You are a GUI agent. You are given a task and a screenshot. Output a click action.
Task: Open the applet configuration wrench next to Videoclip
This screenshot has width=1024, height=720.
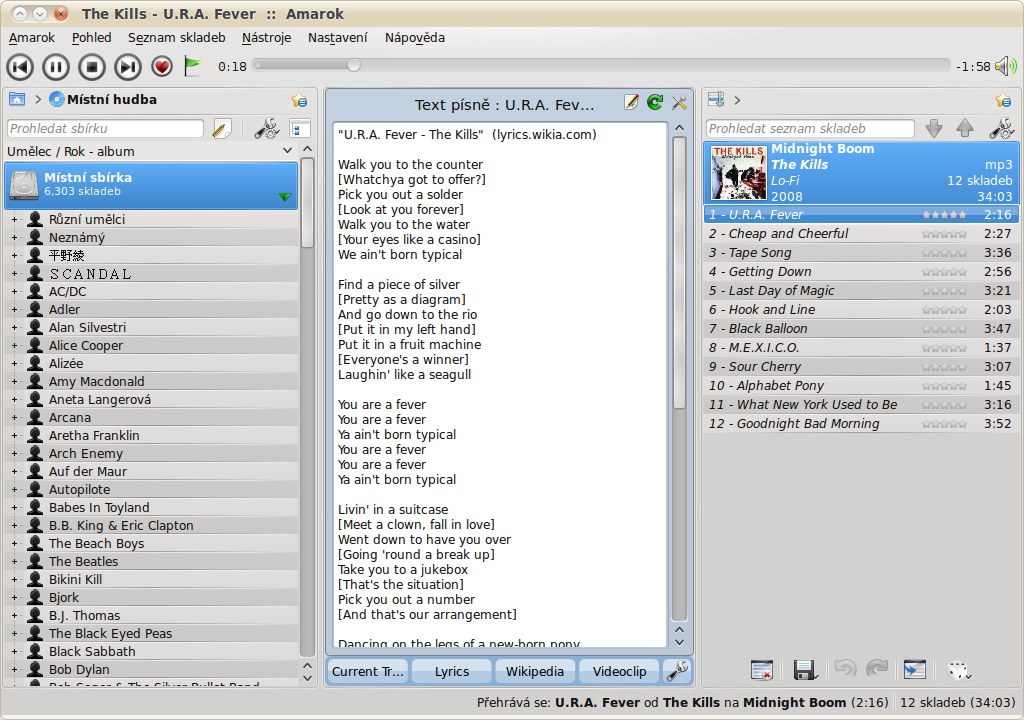[x=678, y=671]
